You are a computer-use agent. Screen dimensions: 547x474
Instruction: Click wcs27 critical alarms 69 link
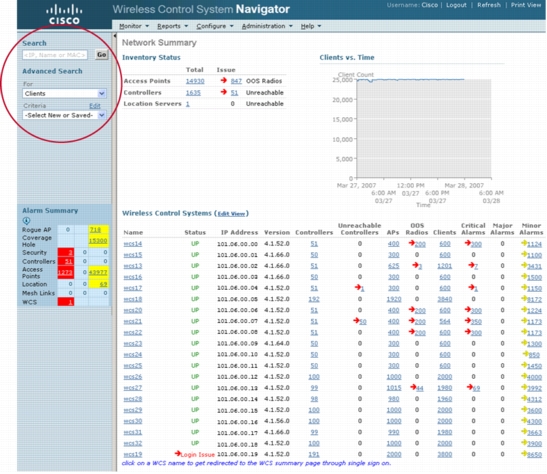(477, 388)
